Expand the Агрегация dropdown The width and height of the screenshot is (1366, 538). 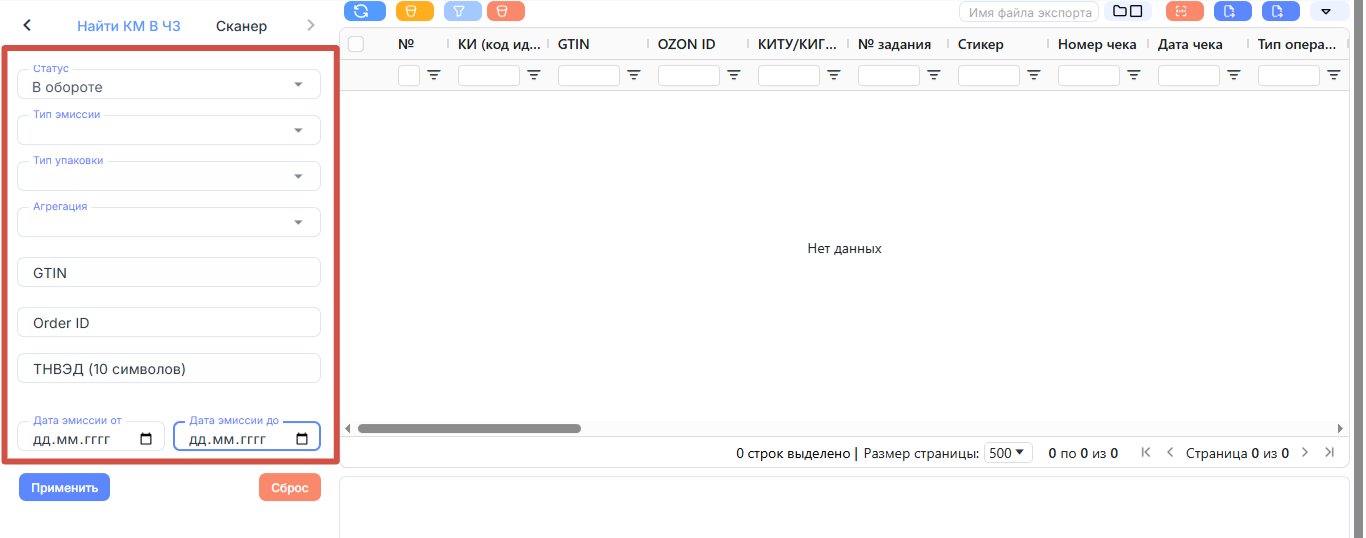point(169,222)
